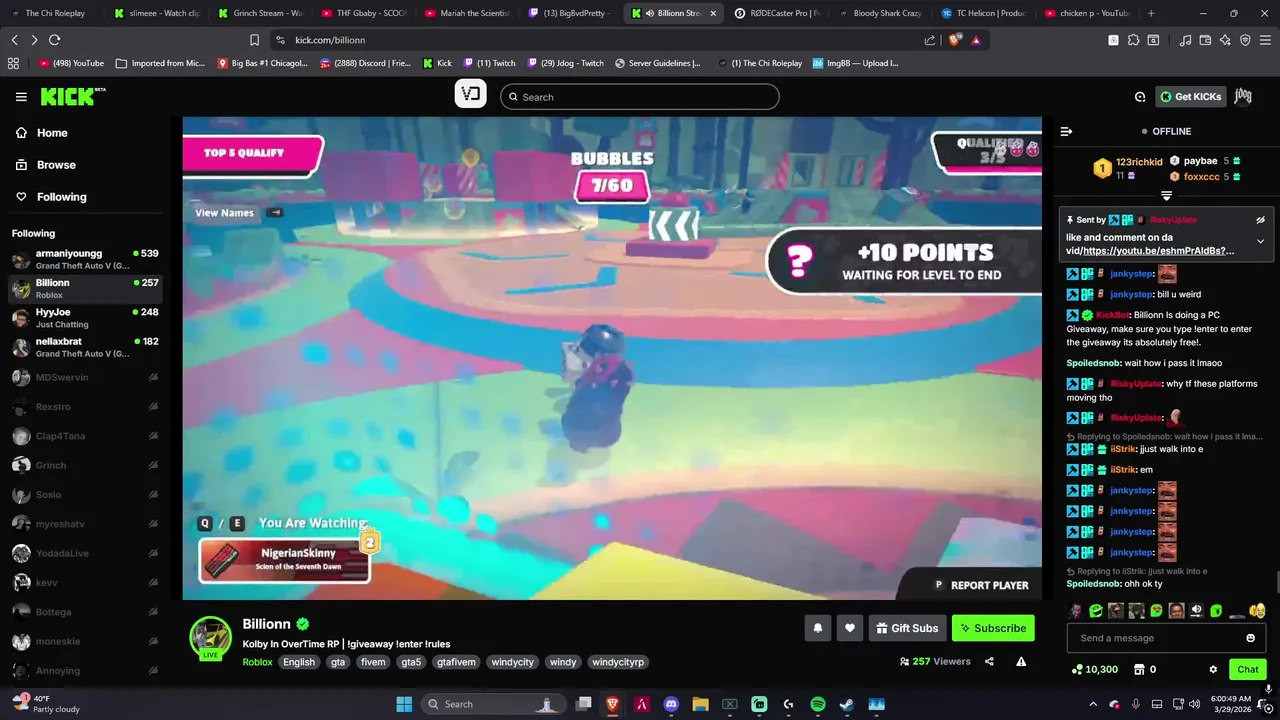Open a new browser tab
This screenshot has width=1280, height=720.
tap(1151, 13)
